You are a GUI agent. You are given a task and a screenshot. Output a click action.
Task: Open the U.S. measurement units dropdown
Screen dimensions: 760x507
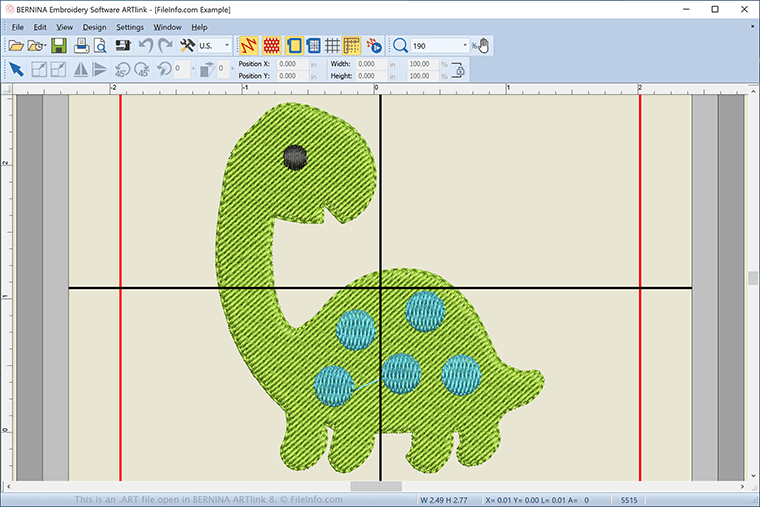[x=227, y=45]
